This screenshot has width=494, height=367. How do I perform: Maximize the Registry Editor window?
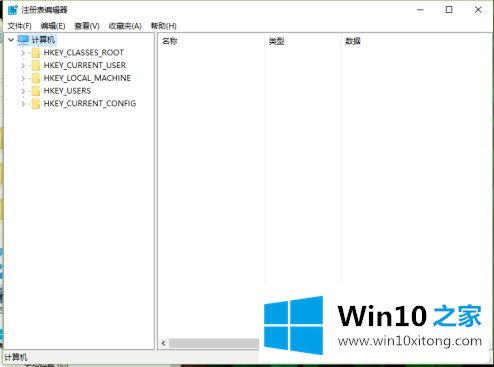(x=449, y=10)
